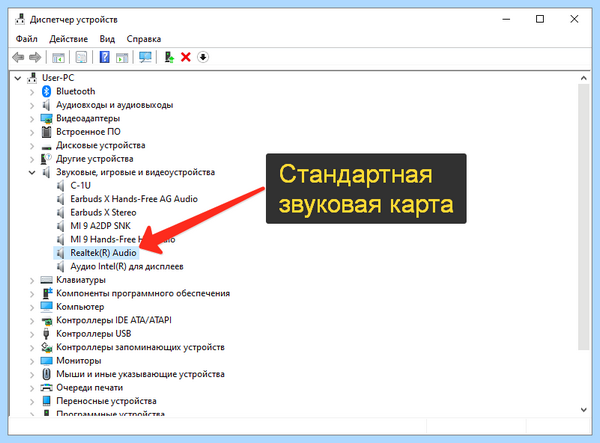Select MI 9 A2DP SNK device
Image resolution: width=600 pixels, height=443 pixels.
[100, 226]
